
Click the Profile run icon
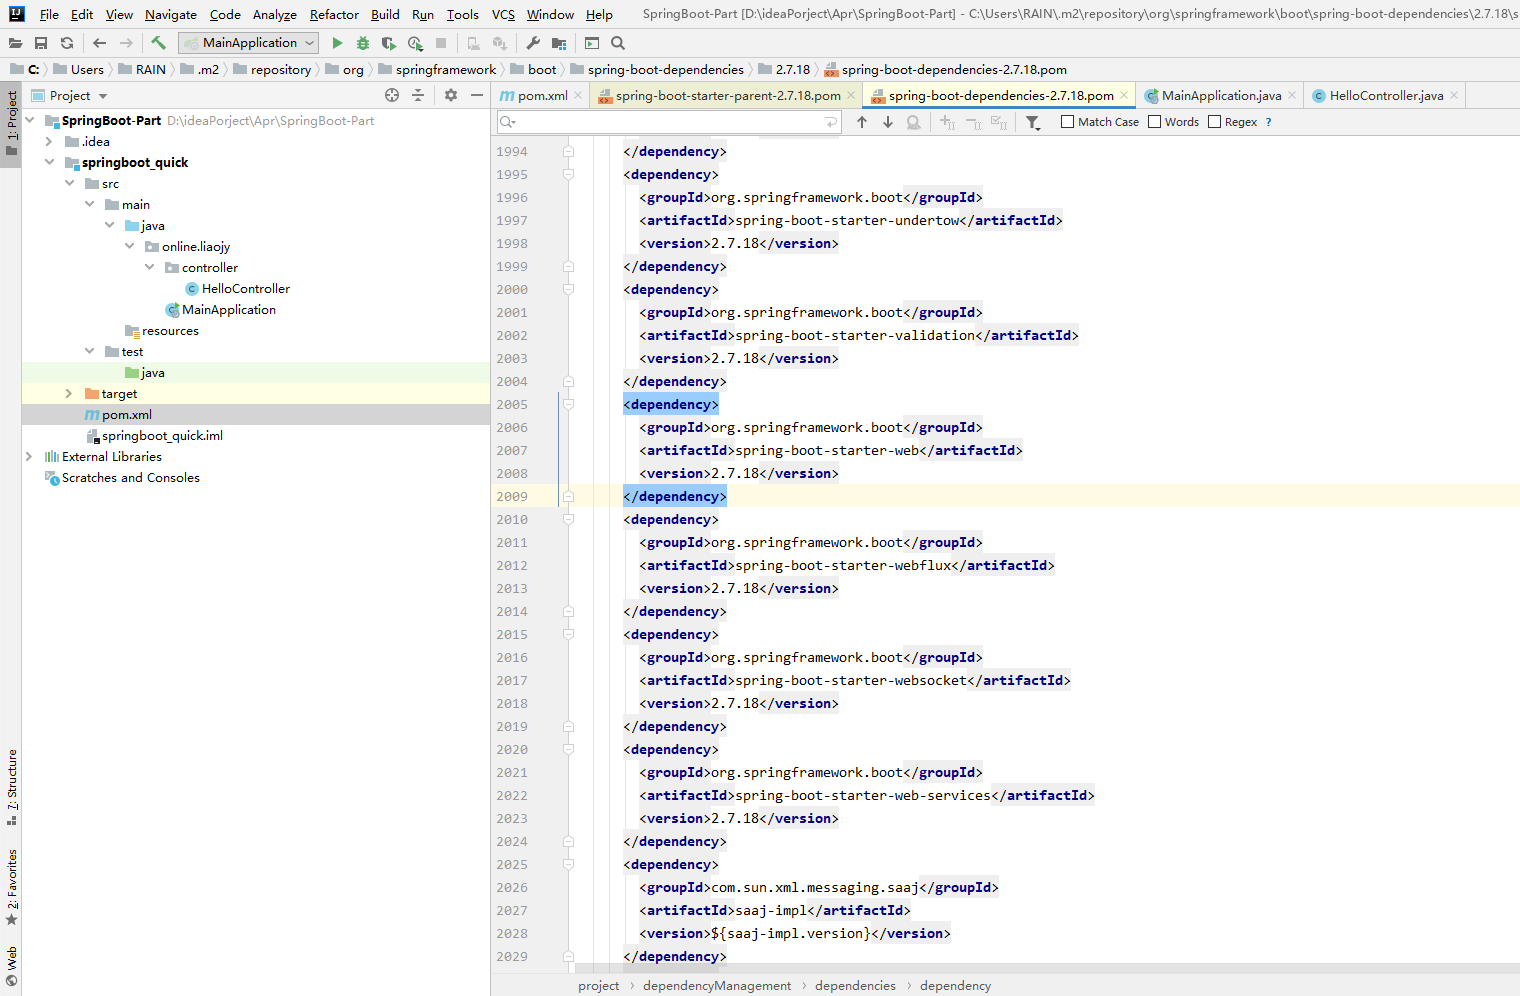pos(415,43)
